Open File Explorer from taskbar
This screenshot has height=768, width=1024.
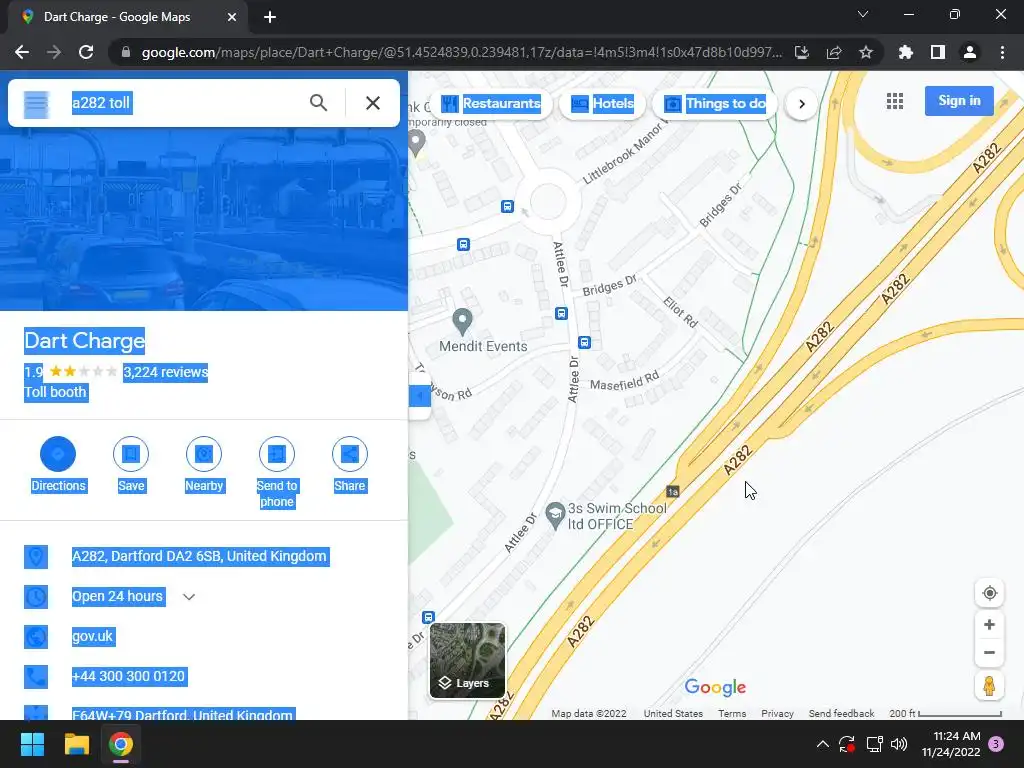pos(76,744)
